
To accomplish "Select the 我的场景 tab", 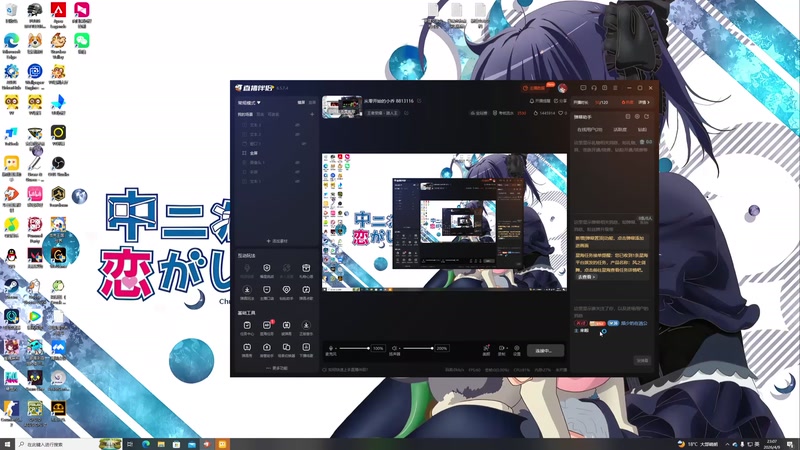I will coord(245,114).
